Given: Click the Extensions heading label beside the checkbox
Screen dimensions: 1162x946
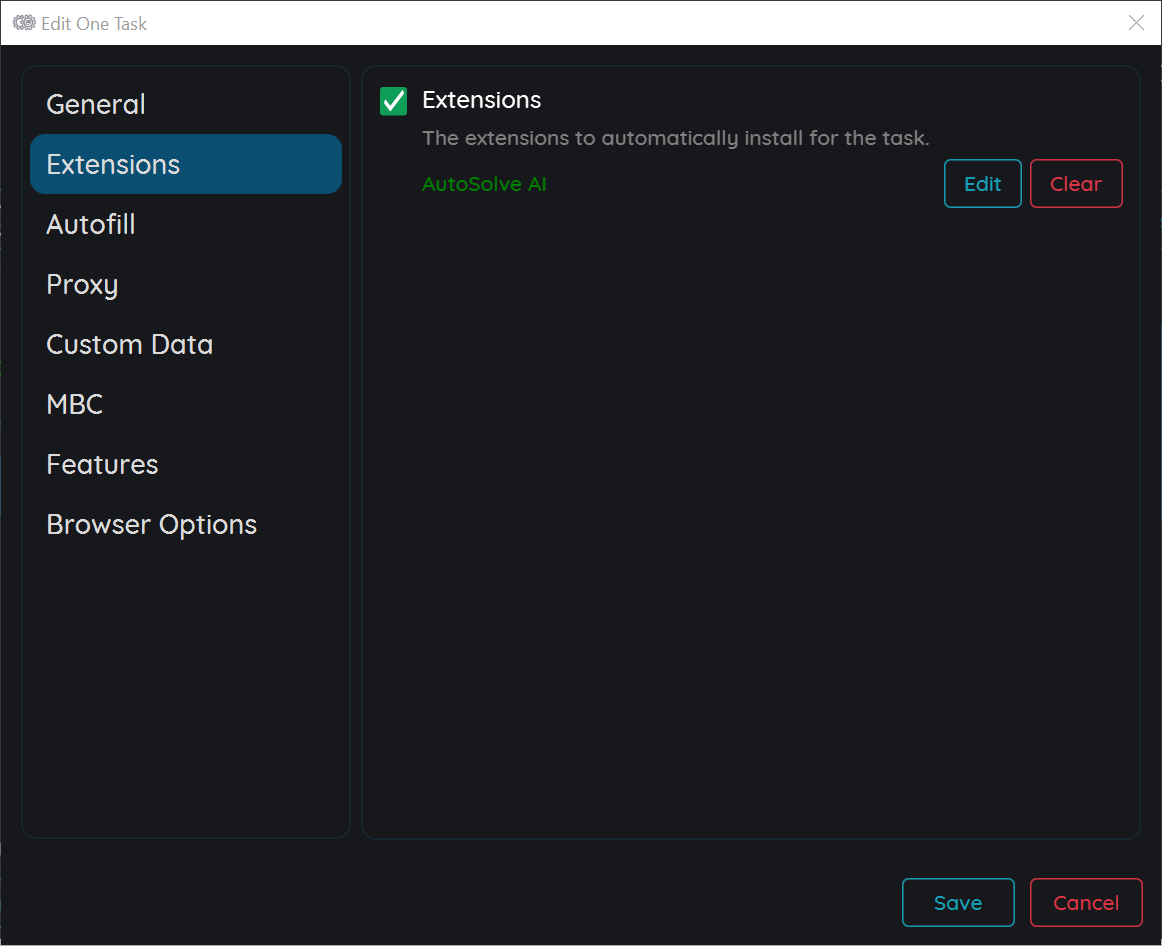Looking at the screenshot, I should click(x=482, y=100).
